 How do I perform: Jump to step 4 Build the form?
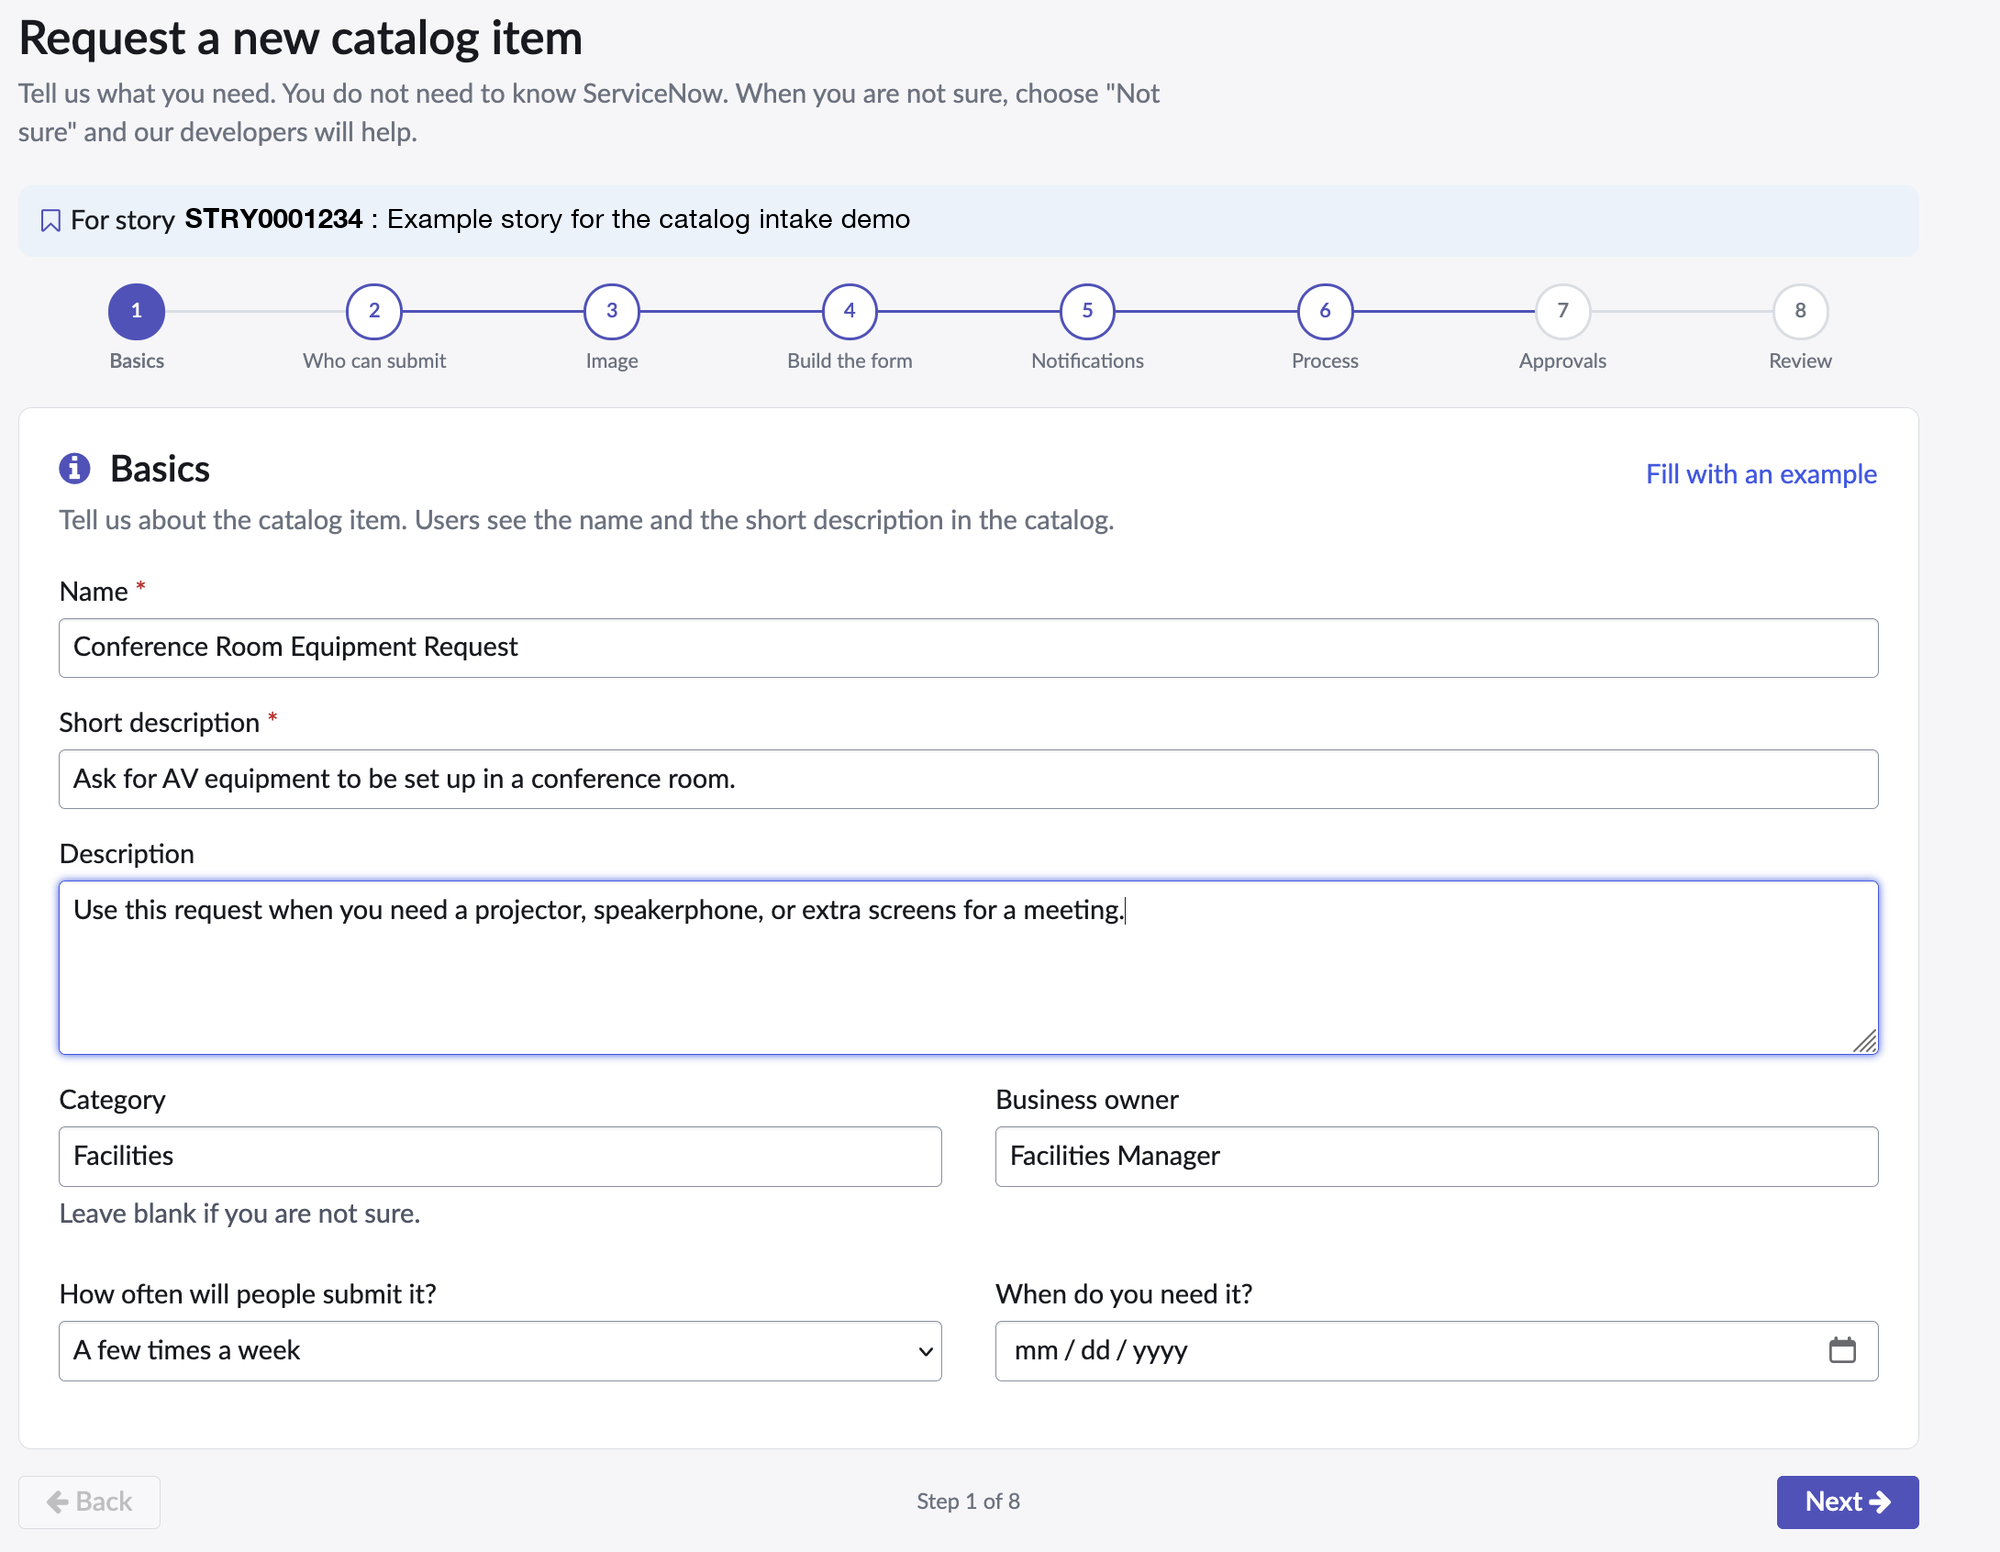coord(850,311)
